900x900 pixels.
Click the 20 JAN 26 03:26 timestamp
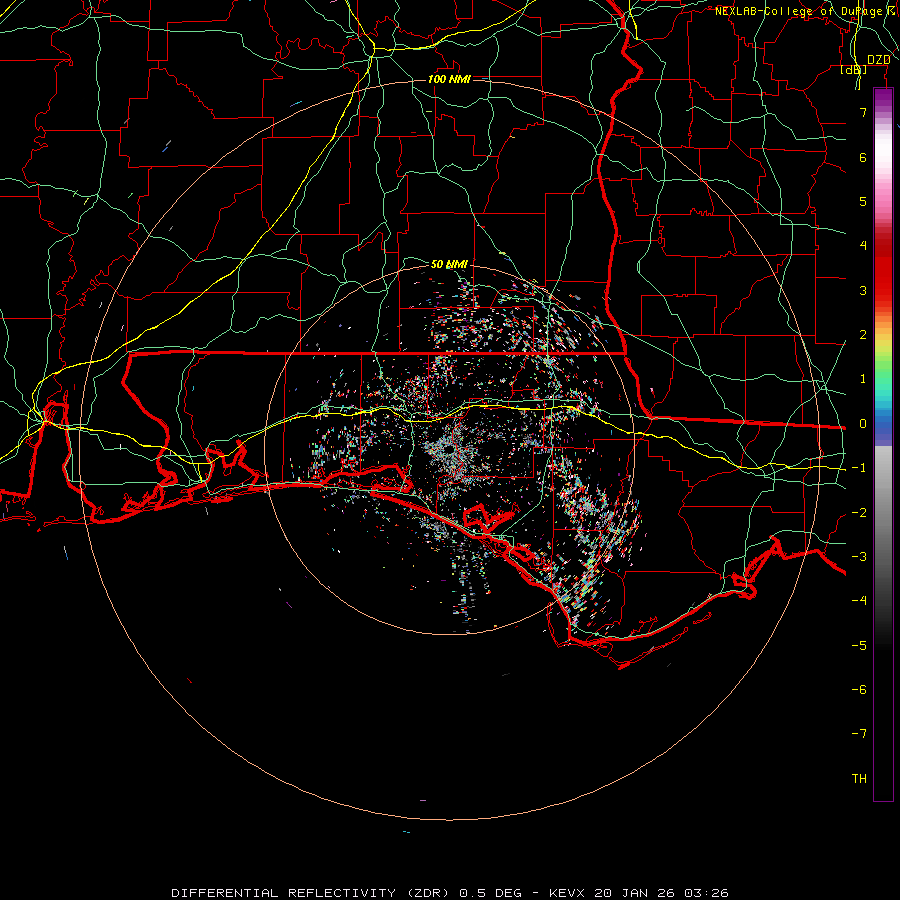coord(662,893)
